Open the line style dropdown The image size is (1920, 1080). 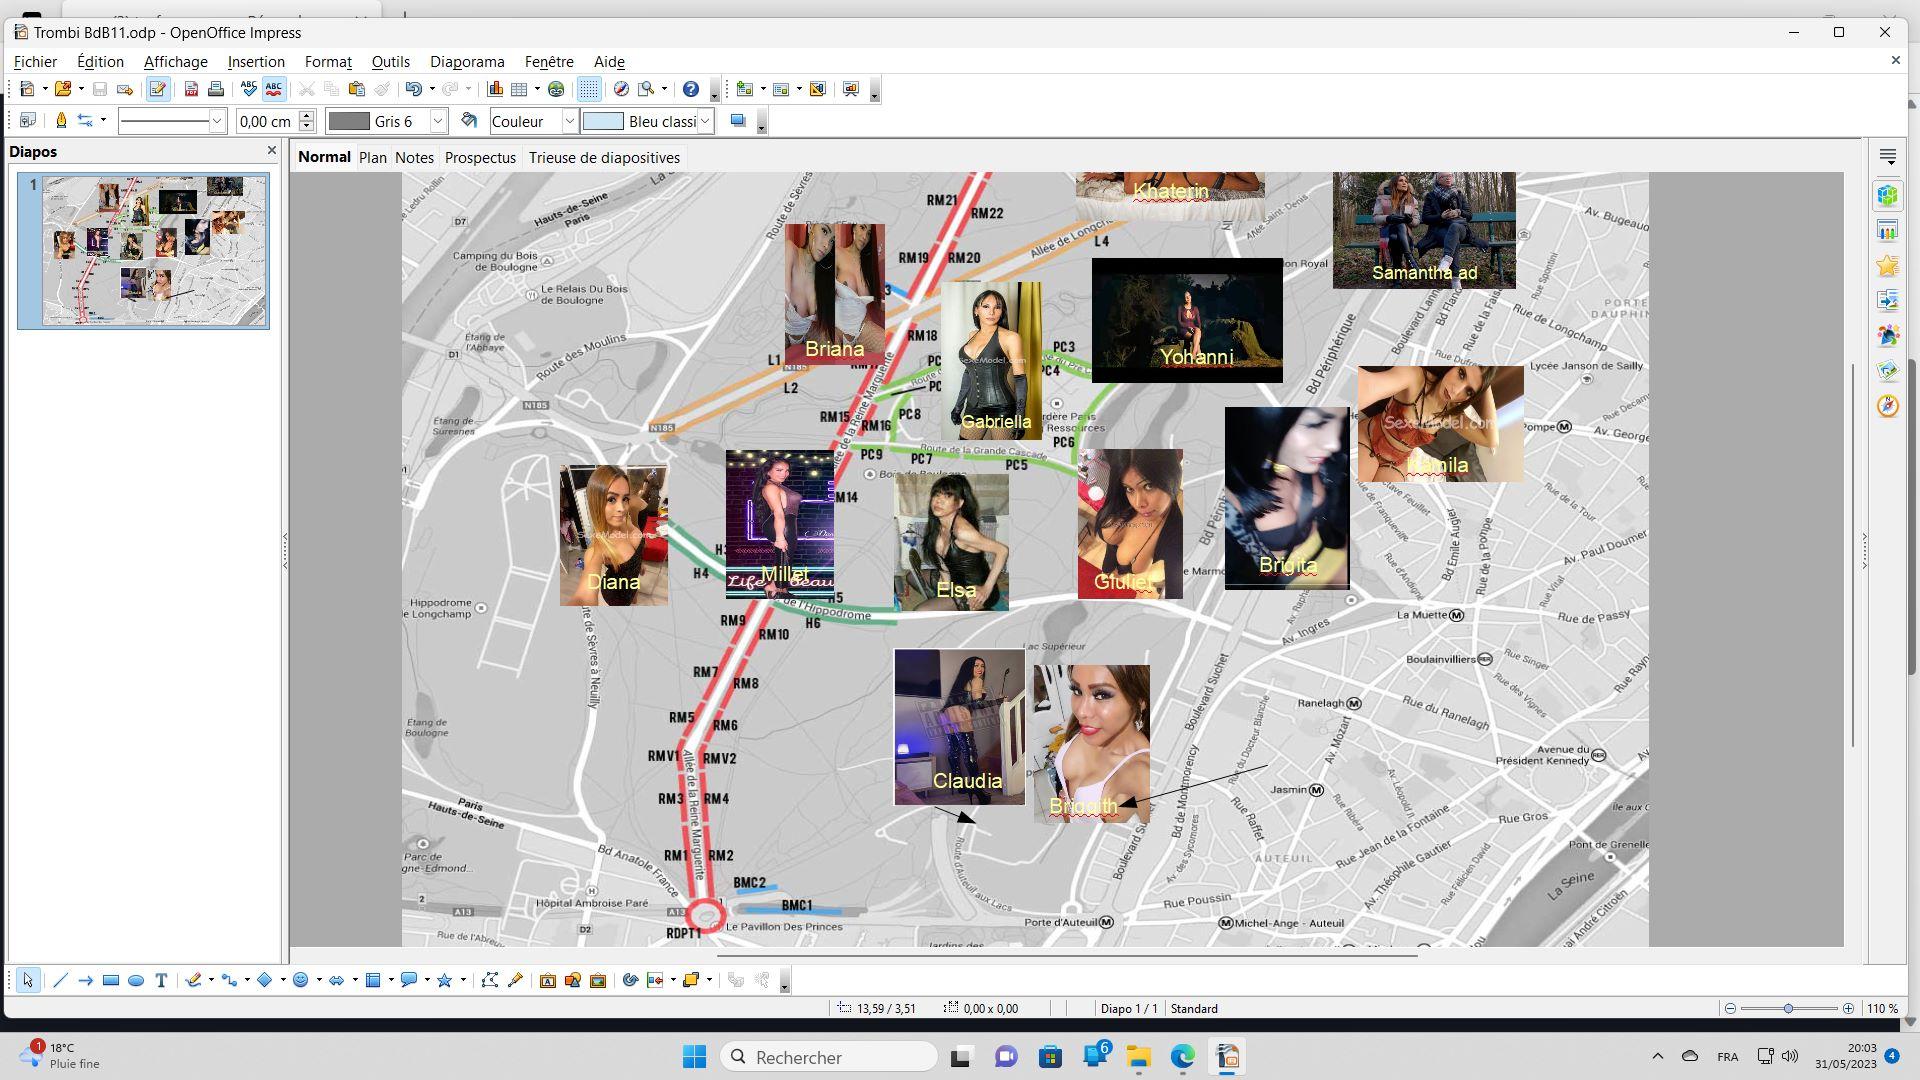pyautogui.click(x=216, y=121)
